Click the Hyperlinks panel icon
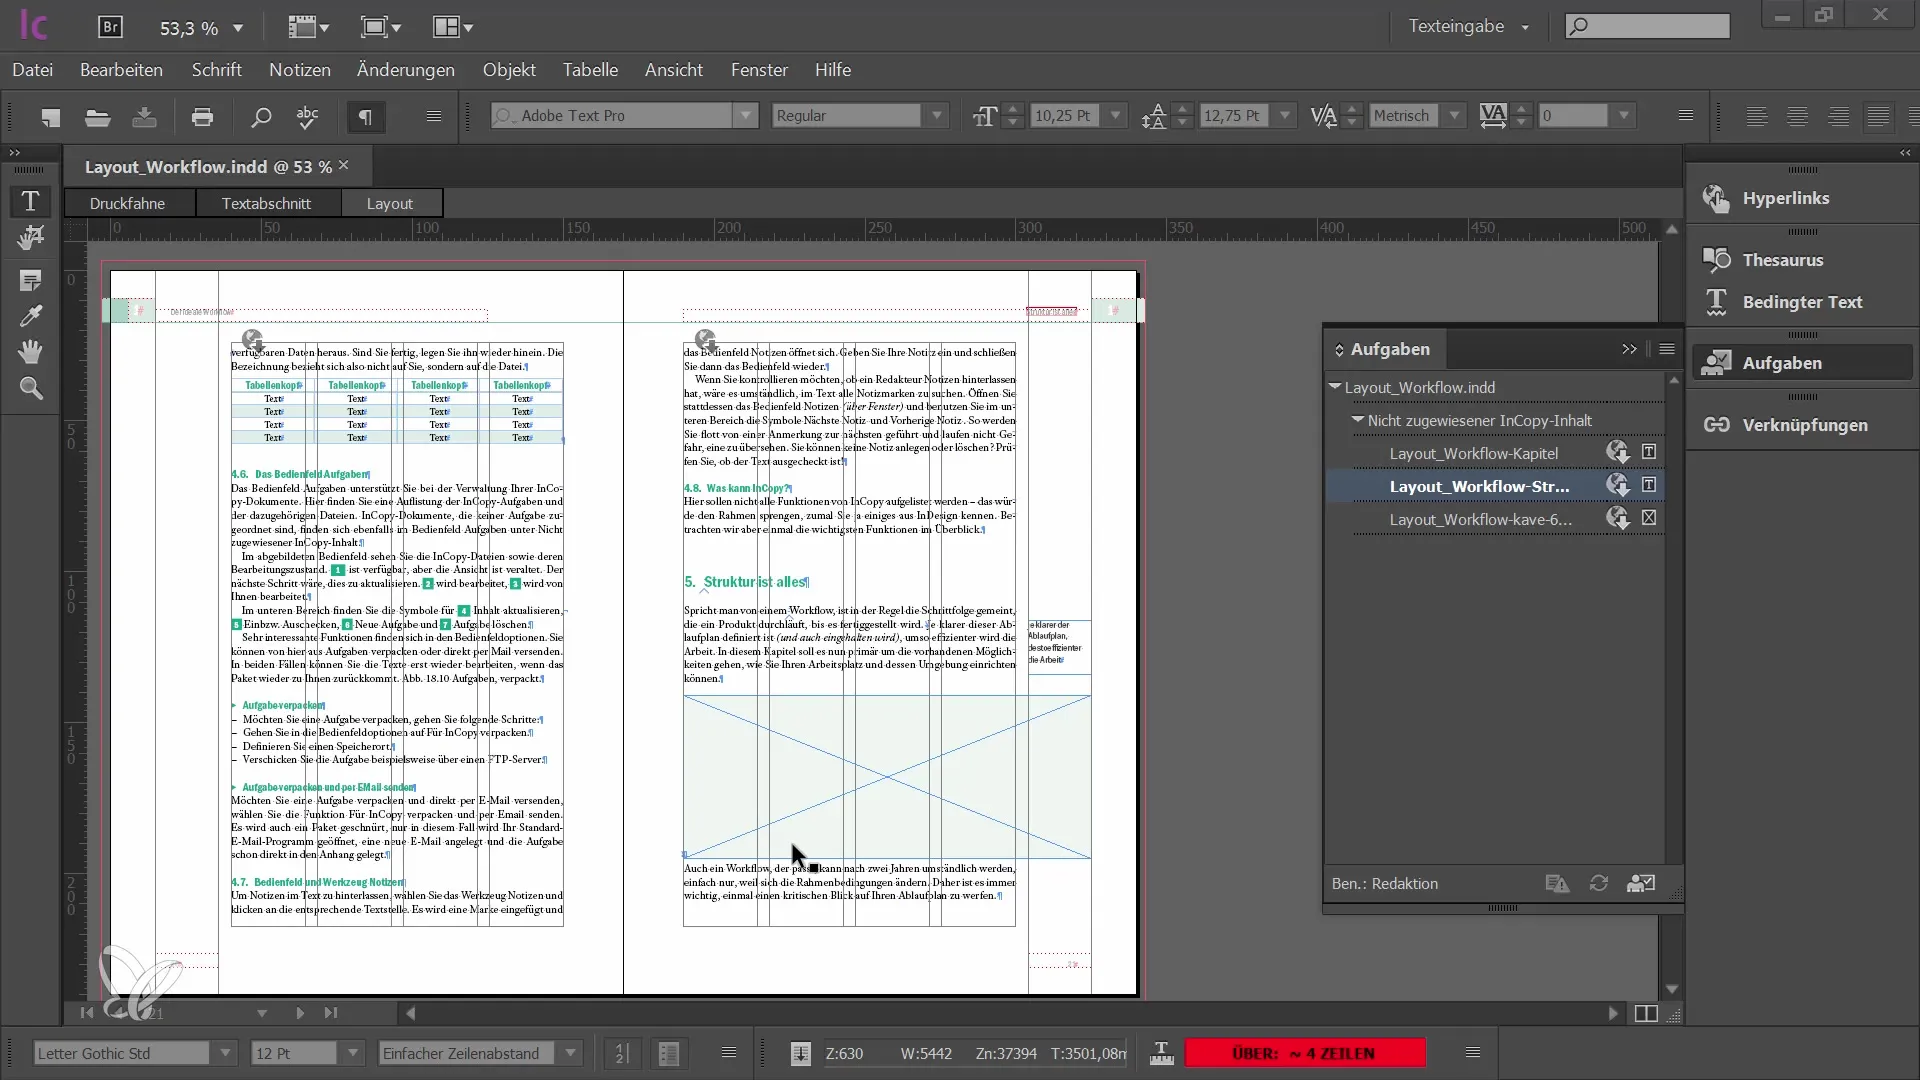 point(1716,198)
